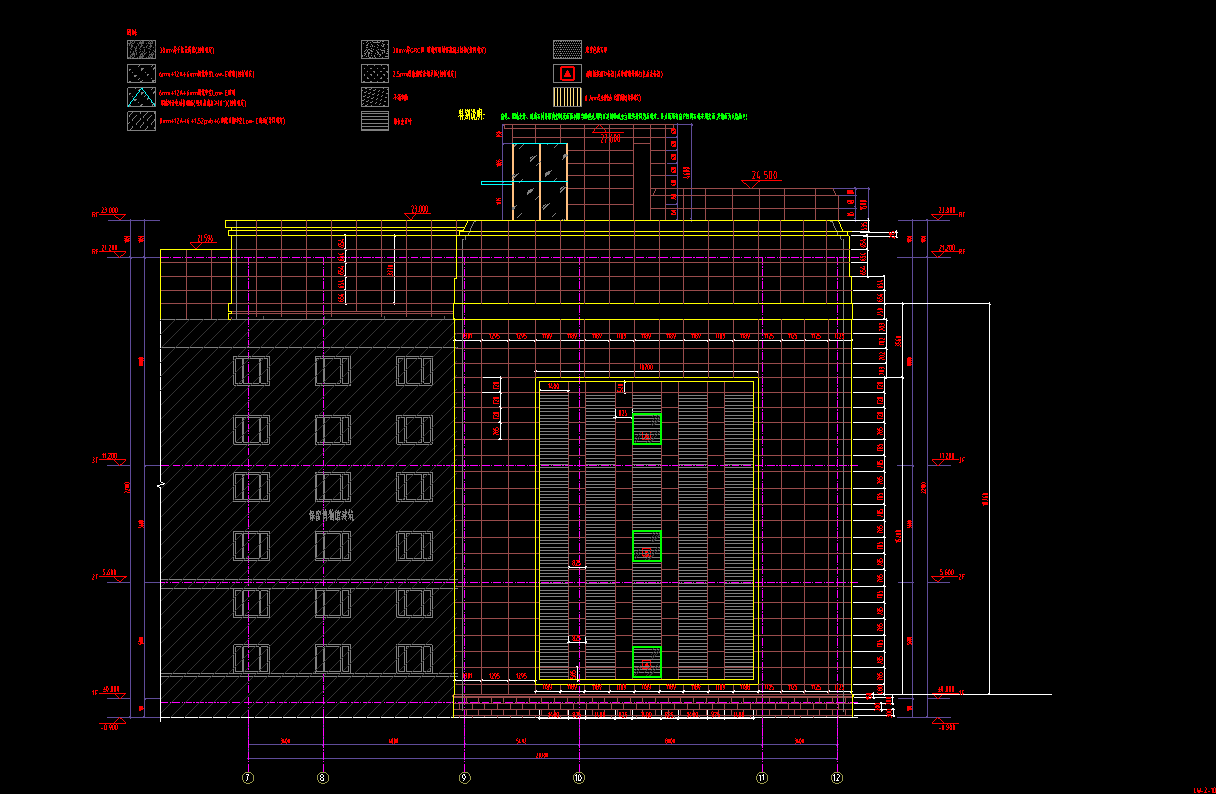The image size is (1216, 794).
Task: Select the axis bubble labeled 8
Action: 322,777
